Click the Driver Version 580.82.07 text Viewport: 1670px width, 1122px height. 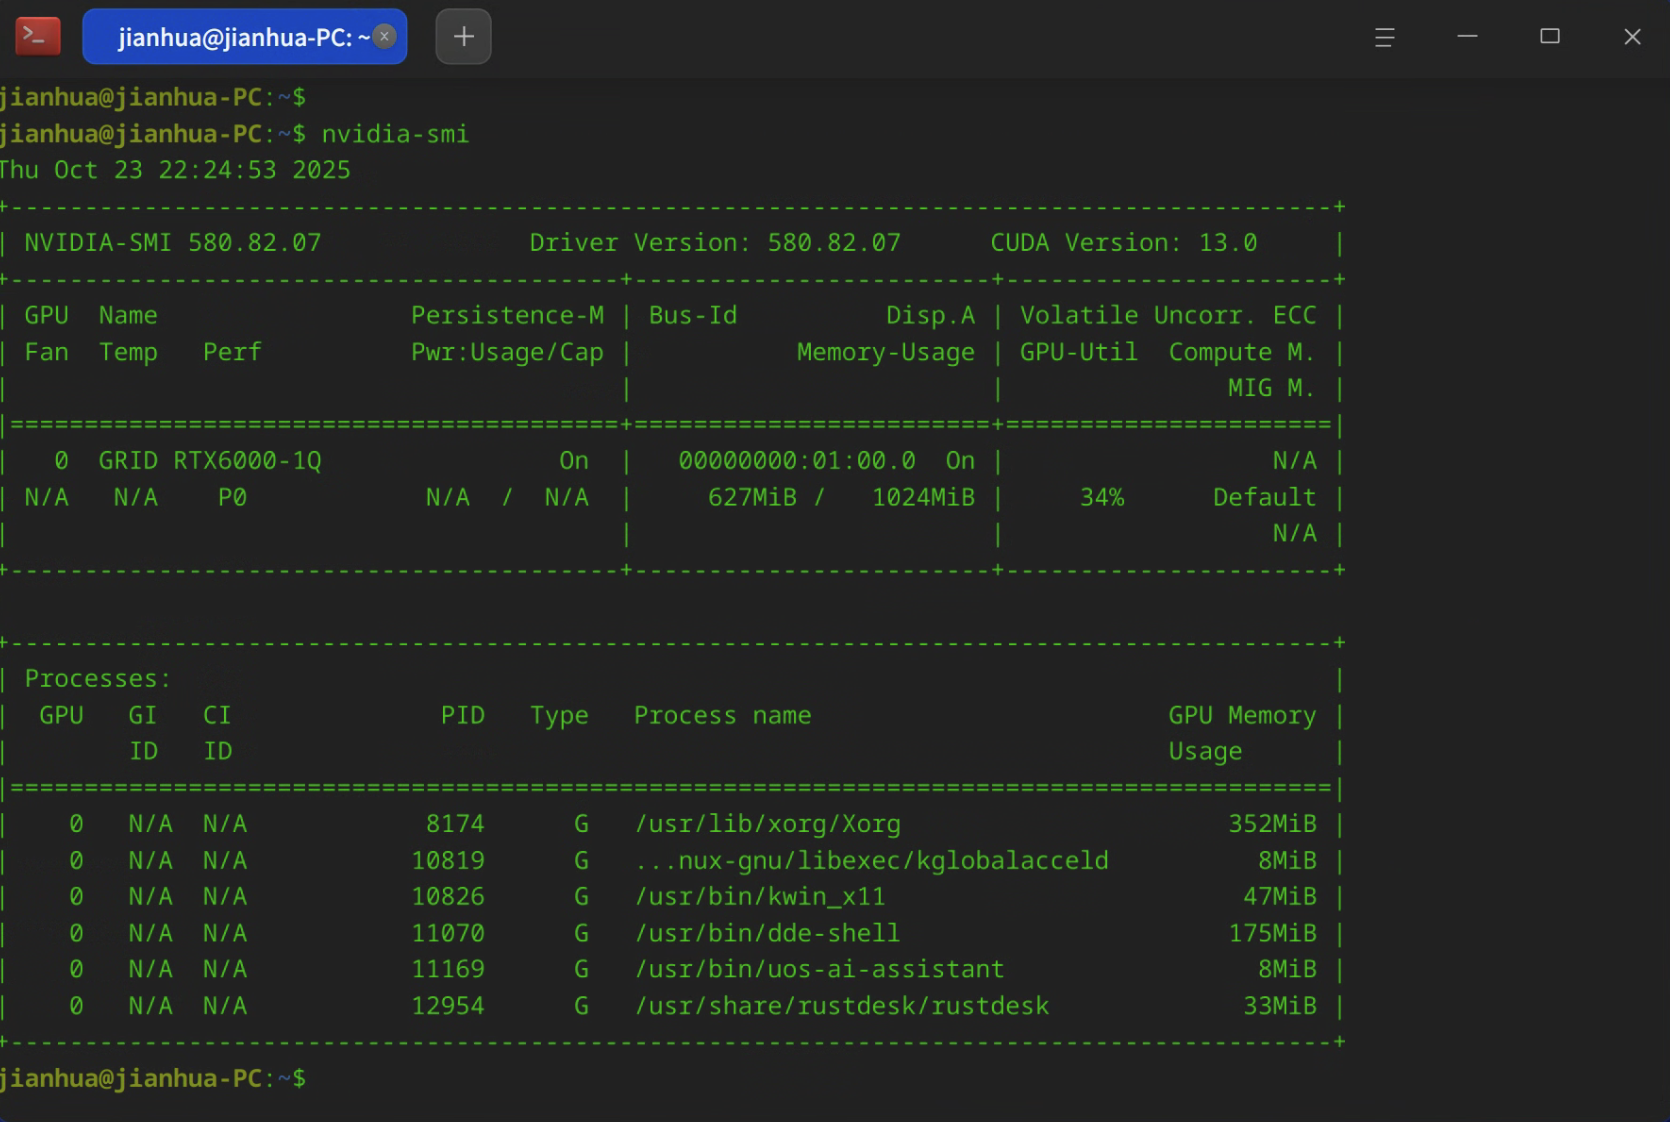[714, 243]
